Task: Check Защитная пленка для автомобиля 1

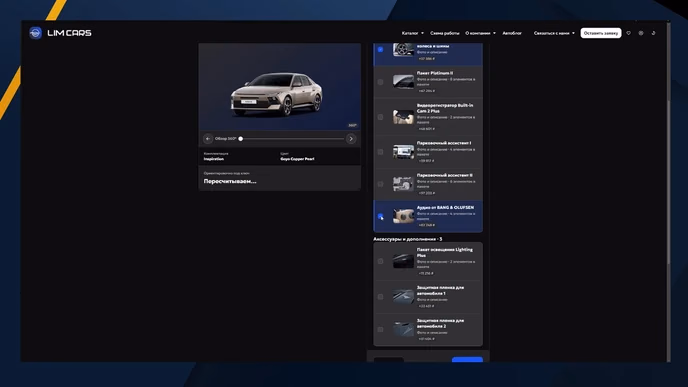Action: coord(380,297)
